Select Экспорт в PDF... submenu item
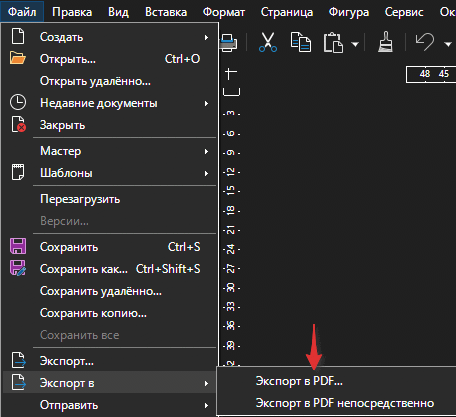Image resolution: width=456 pixels, height=417 pixels. pos(336,381)
